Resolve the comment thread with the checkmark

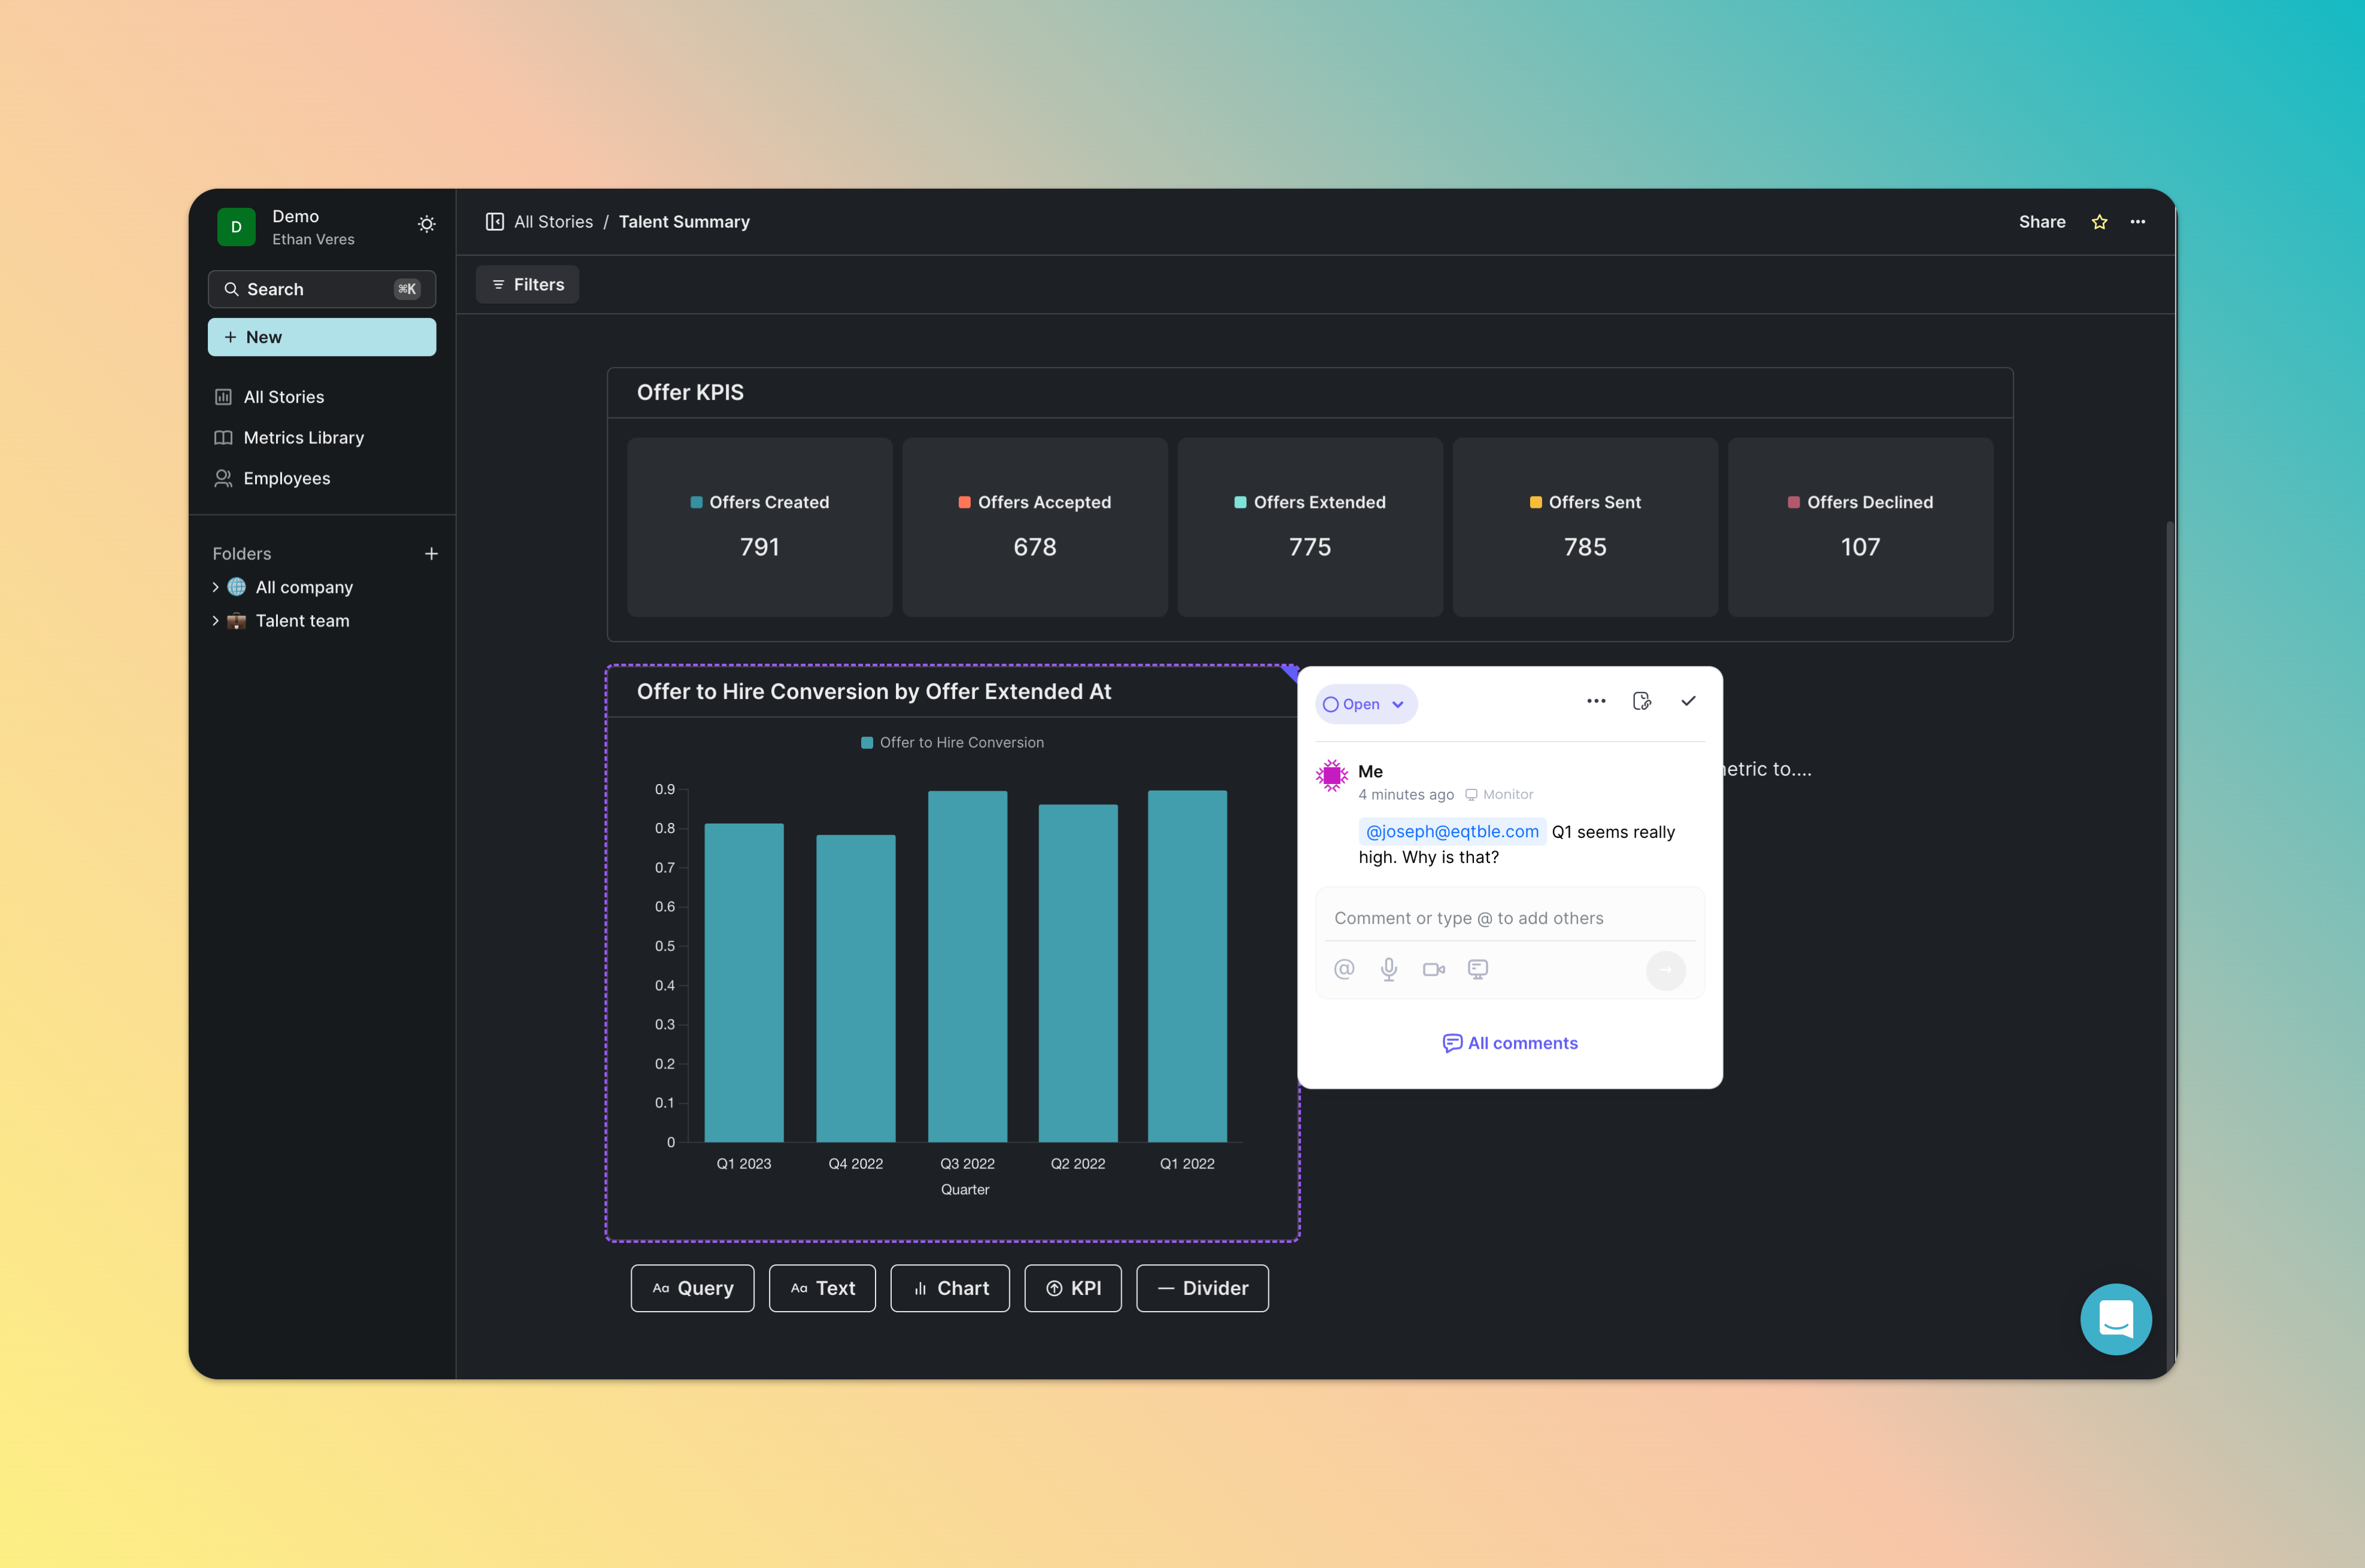point(1688,700)
